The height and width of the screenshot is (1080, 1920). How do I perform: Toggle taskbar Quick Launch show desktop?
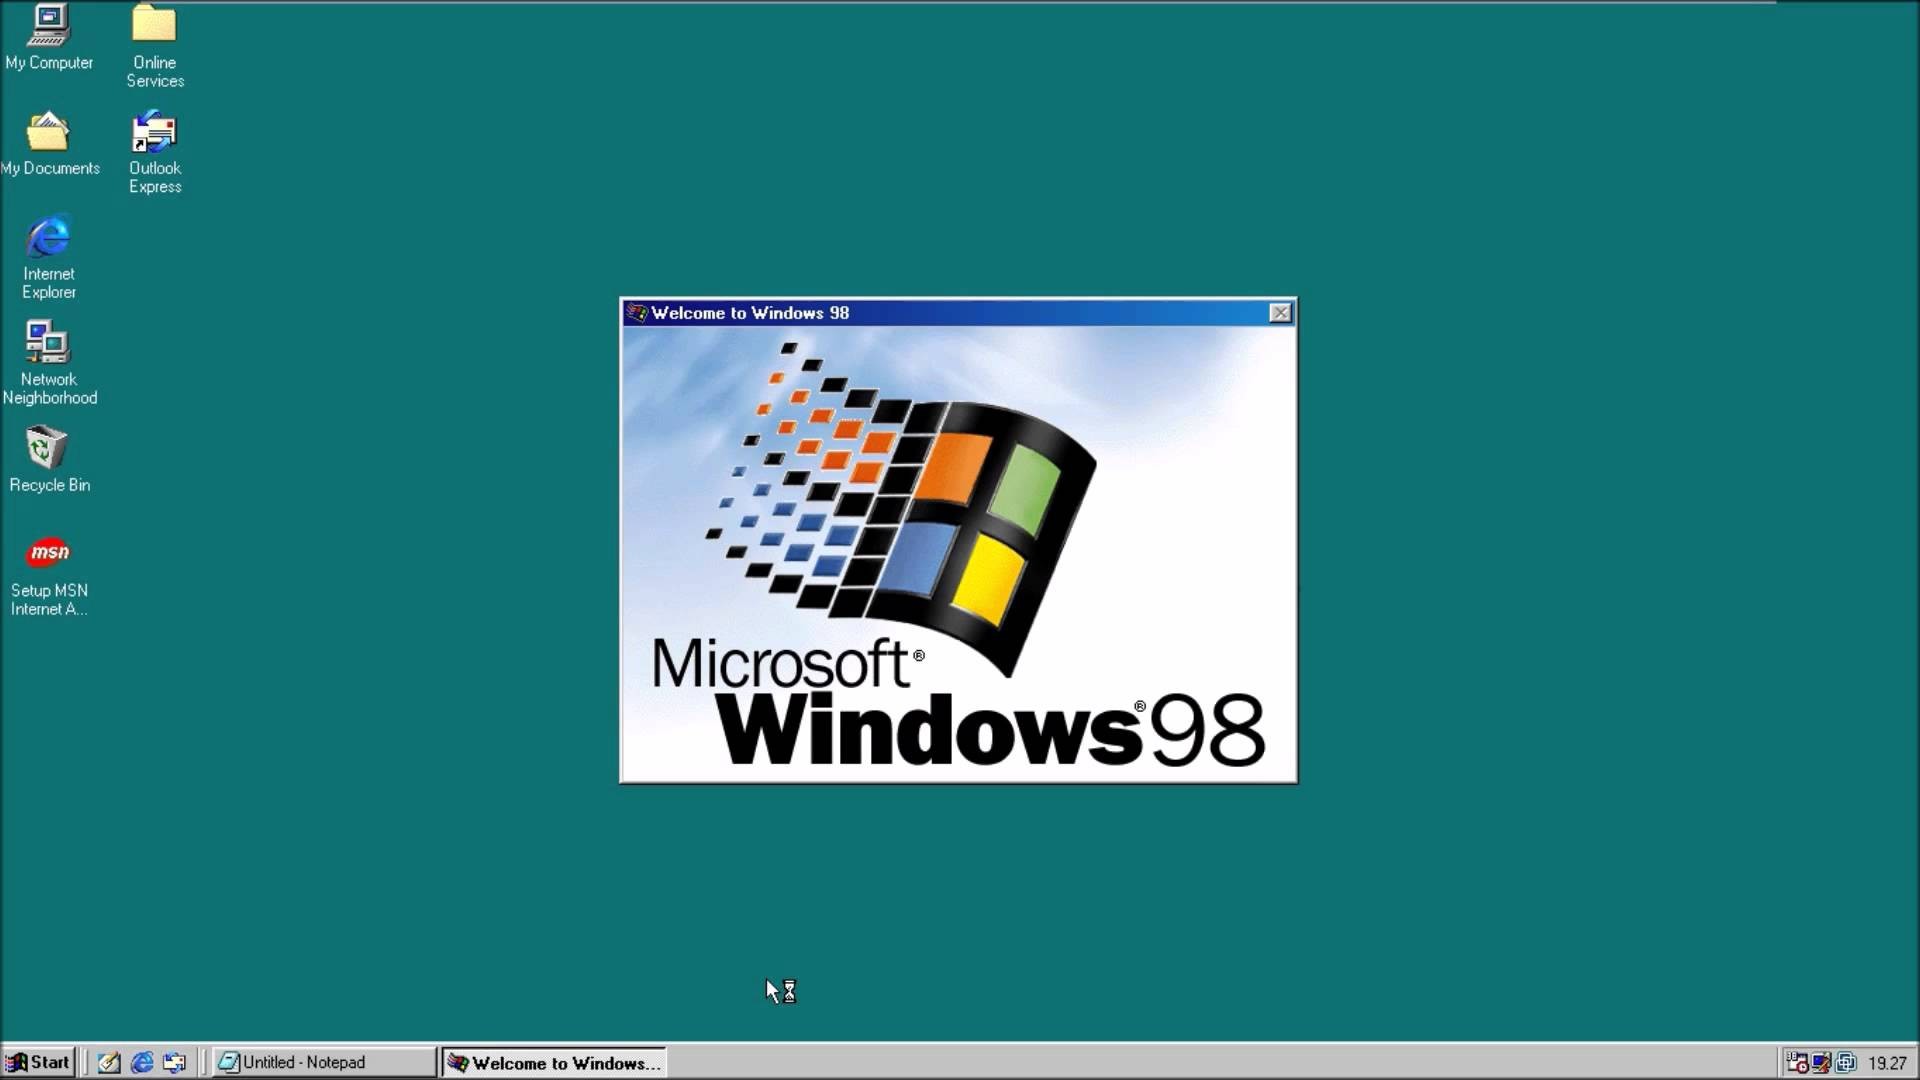point(108,1062)
